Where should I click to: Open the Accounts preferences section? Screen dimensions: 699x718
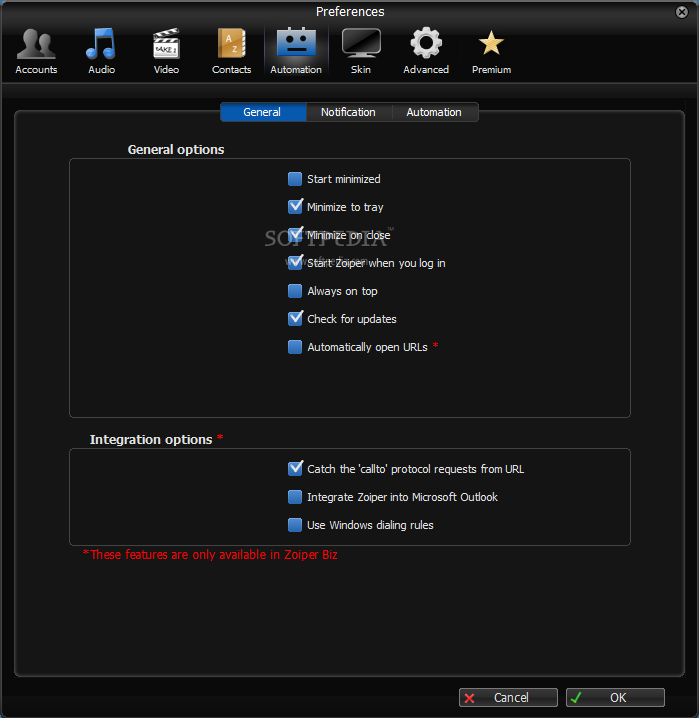coord(36,51)
